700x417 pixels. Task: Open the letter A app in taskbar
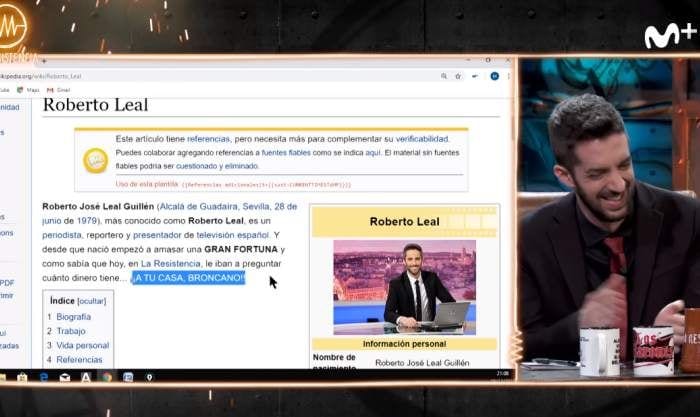click(x=86, y=377)
